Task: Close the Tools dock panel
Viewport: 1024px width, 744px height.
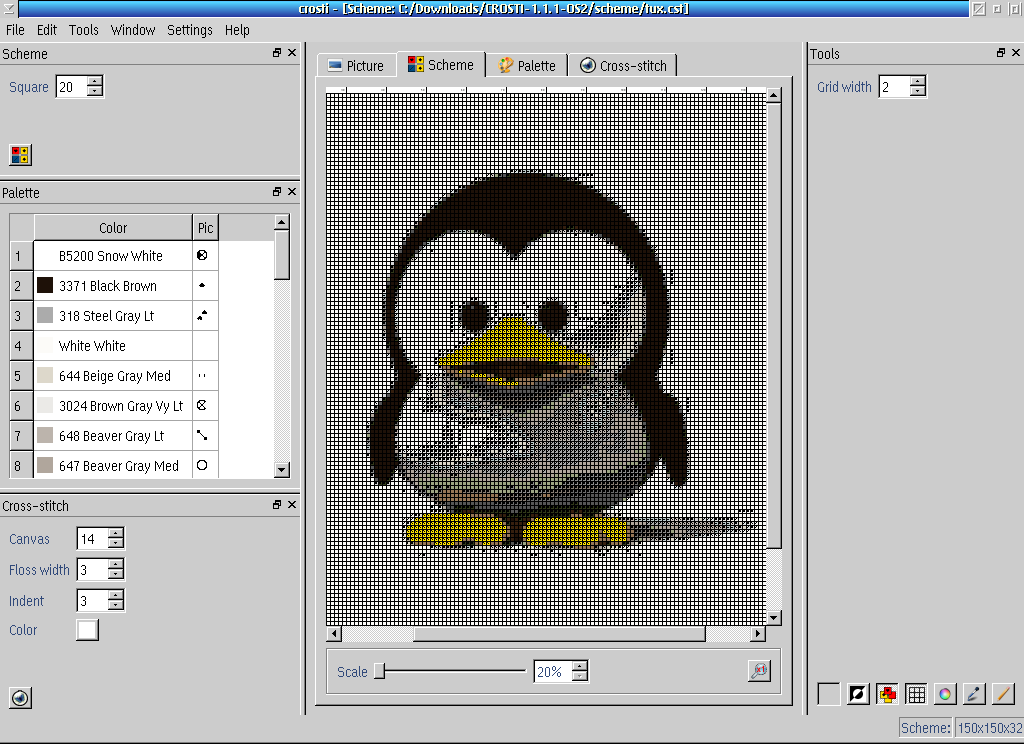Action: pos(1016,53)
